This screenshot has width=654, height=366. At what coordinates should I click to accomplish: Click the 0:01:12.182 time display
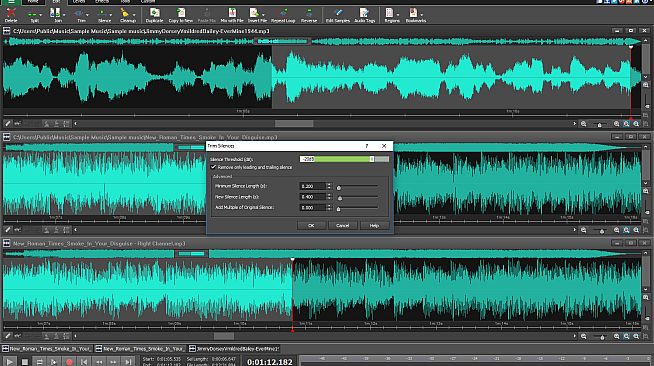[x=269, y=362]
